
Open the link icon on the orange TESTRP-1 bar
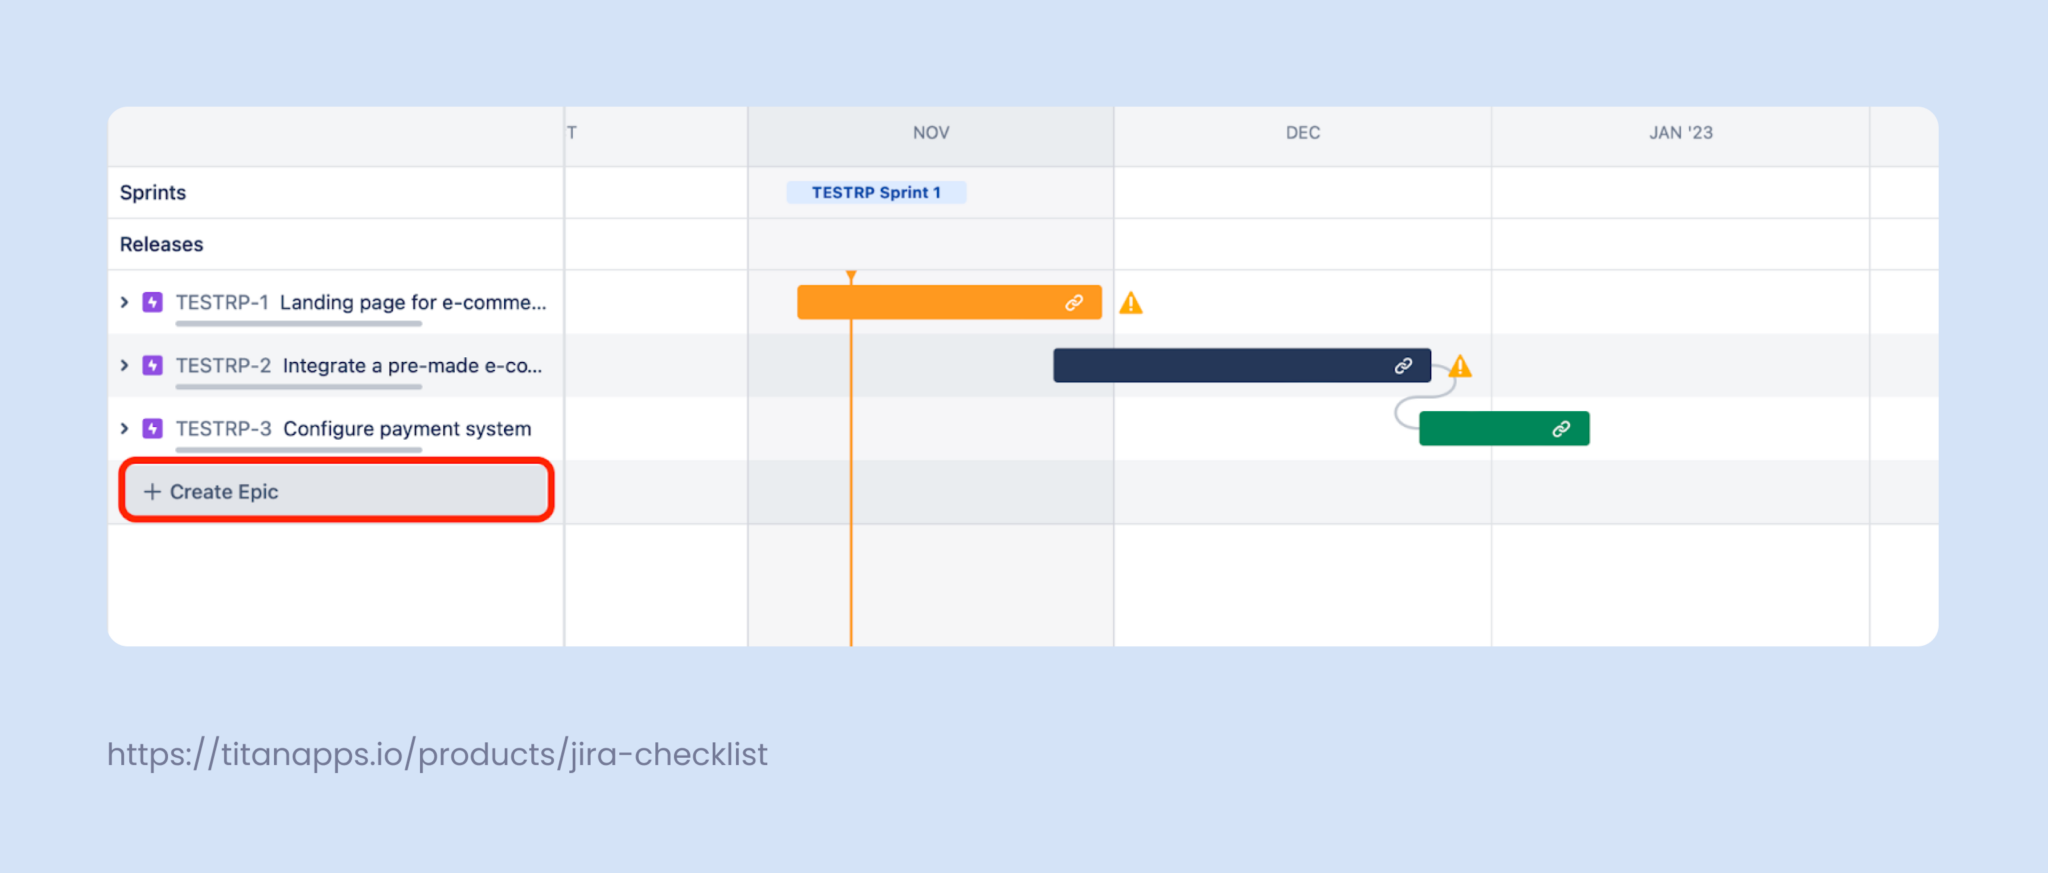[1074, 301]
